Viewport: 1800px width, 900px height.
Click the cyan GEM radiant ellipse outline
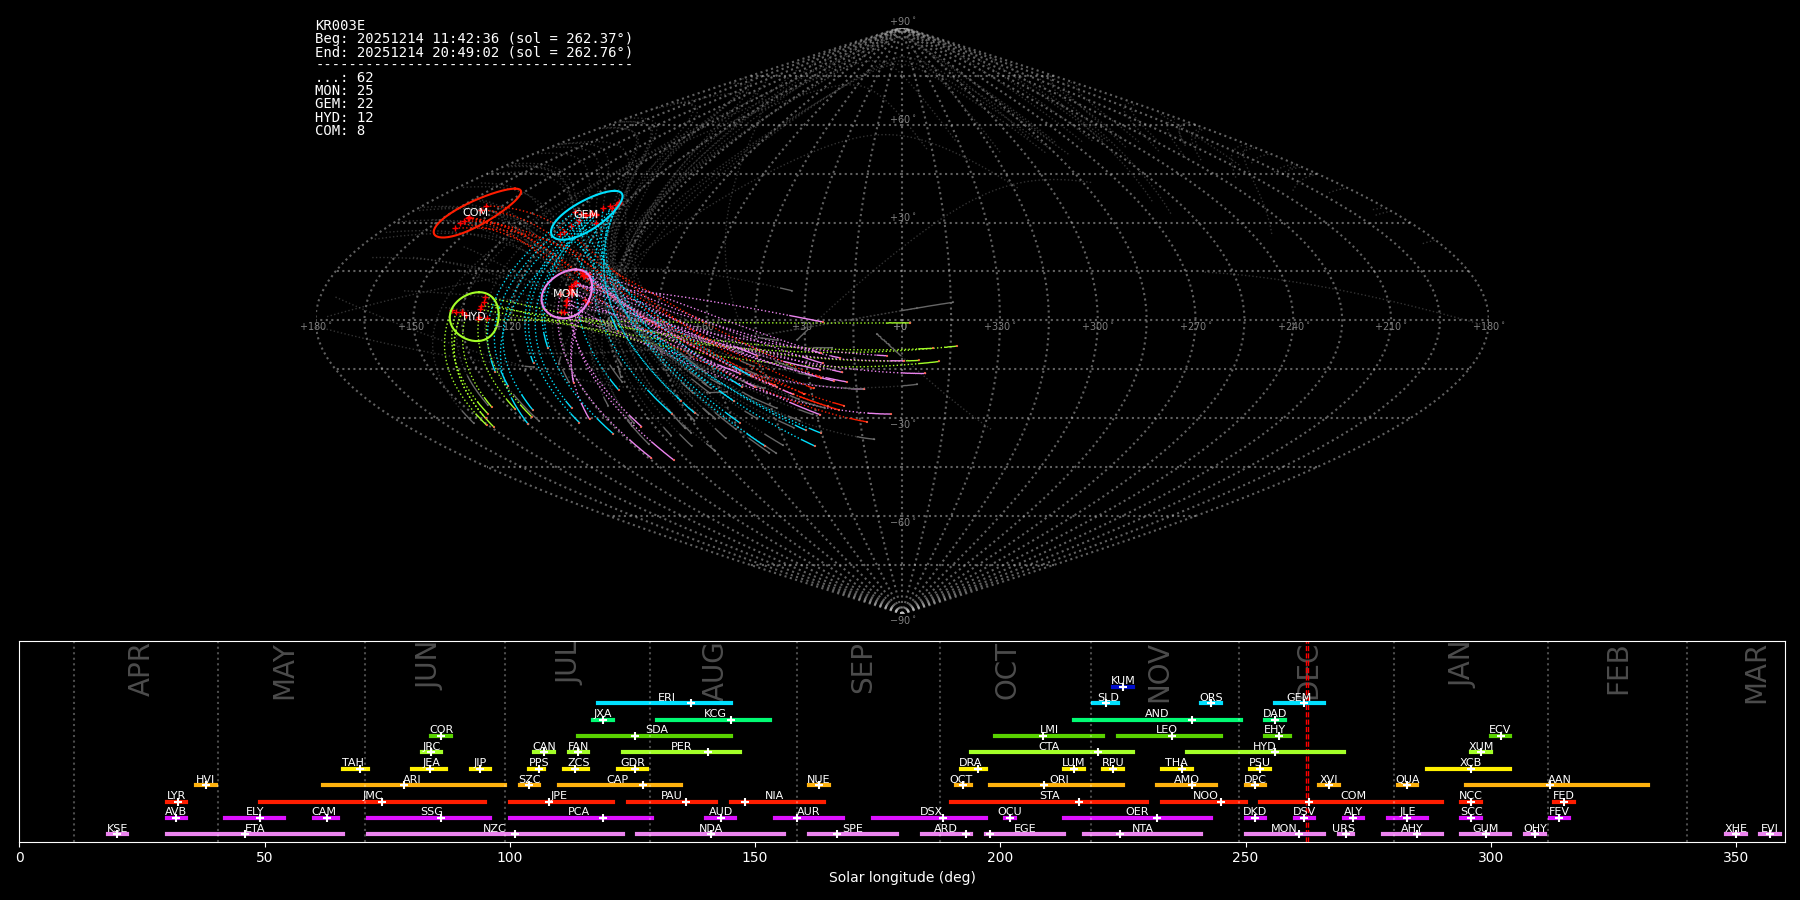(586, 216)
